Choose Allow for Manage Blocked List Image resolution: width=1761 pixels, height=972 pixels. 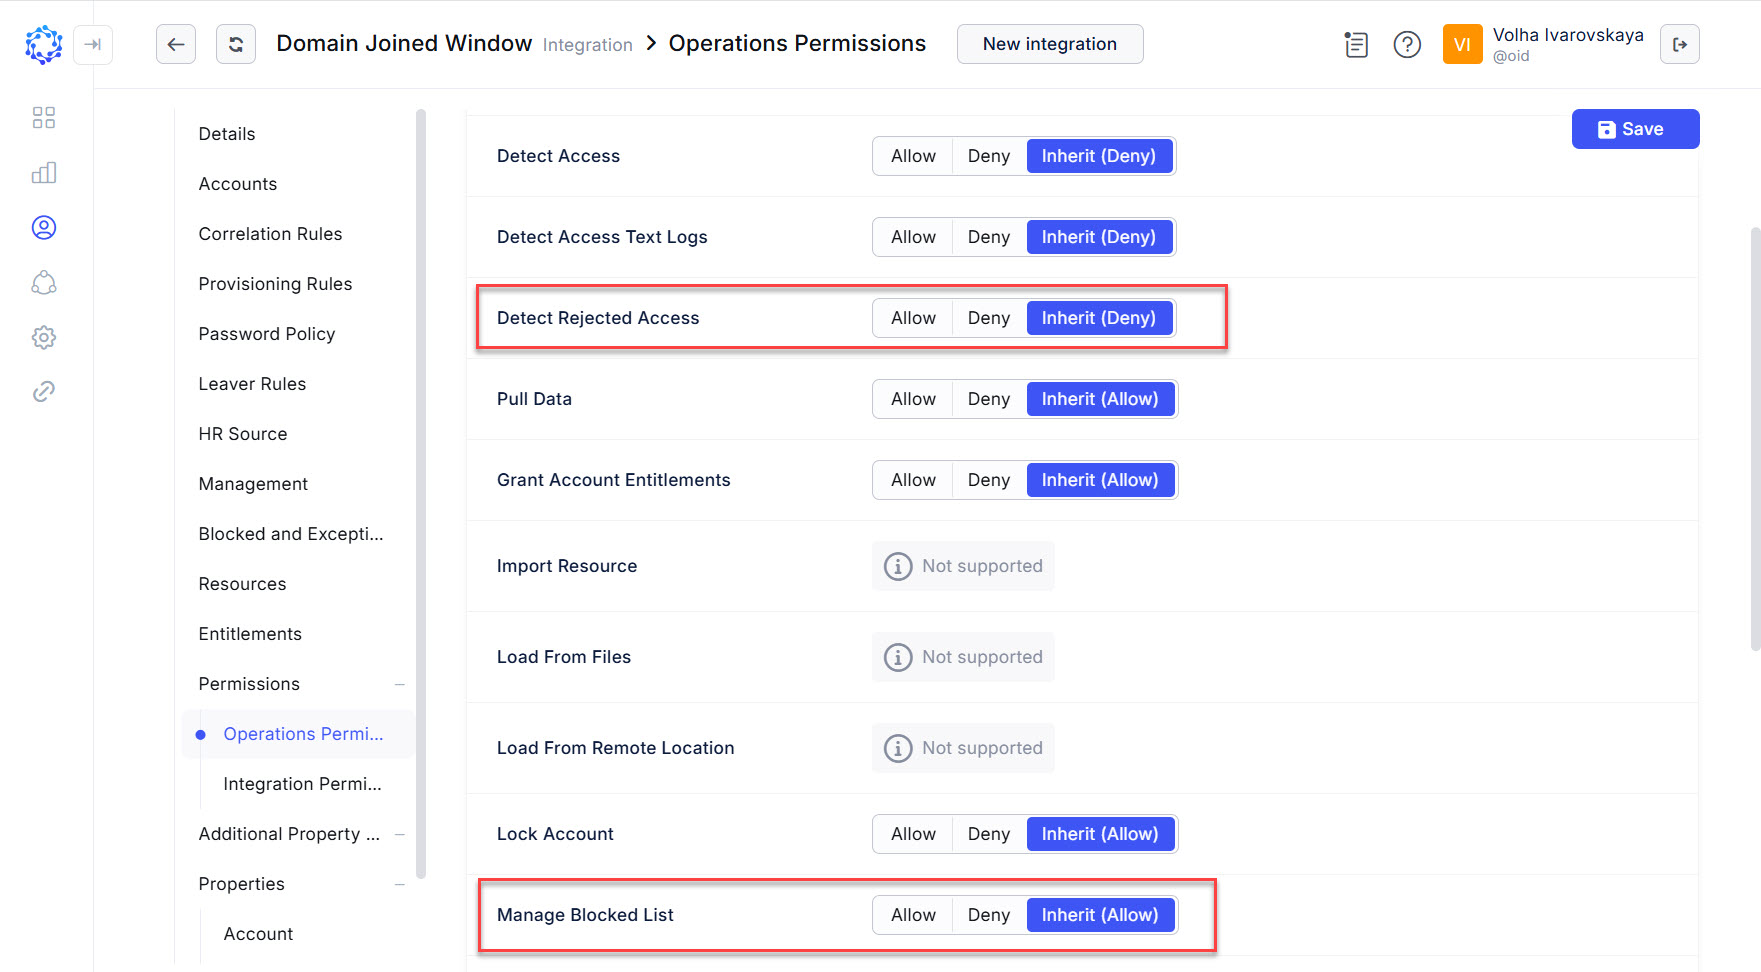(x=911, y=914)
